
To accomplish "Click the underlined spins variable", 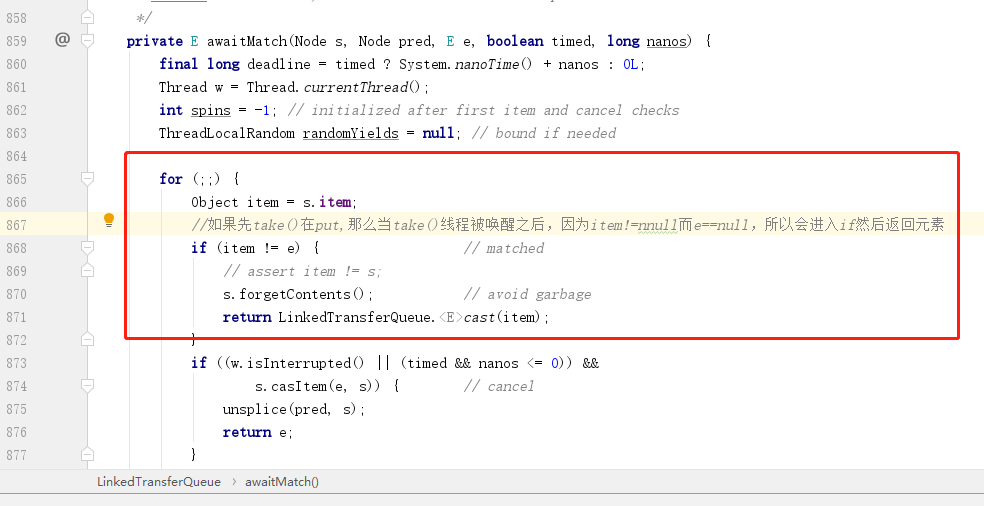I will [x=211, y=110].
